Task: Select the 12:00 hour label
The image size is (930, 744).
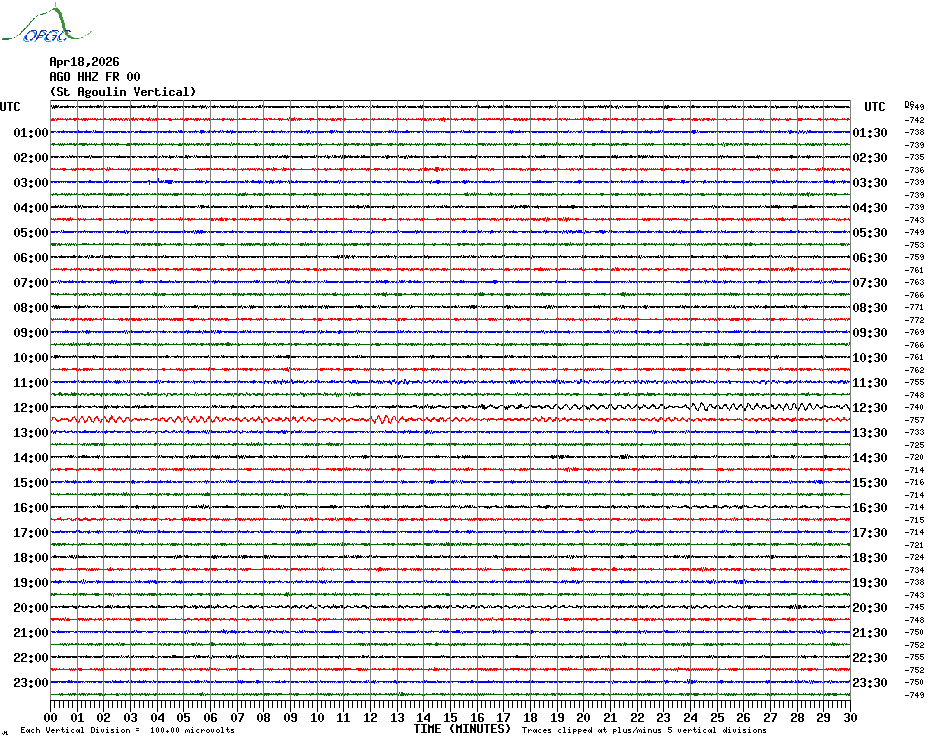Action: (x=31, y=408)
